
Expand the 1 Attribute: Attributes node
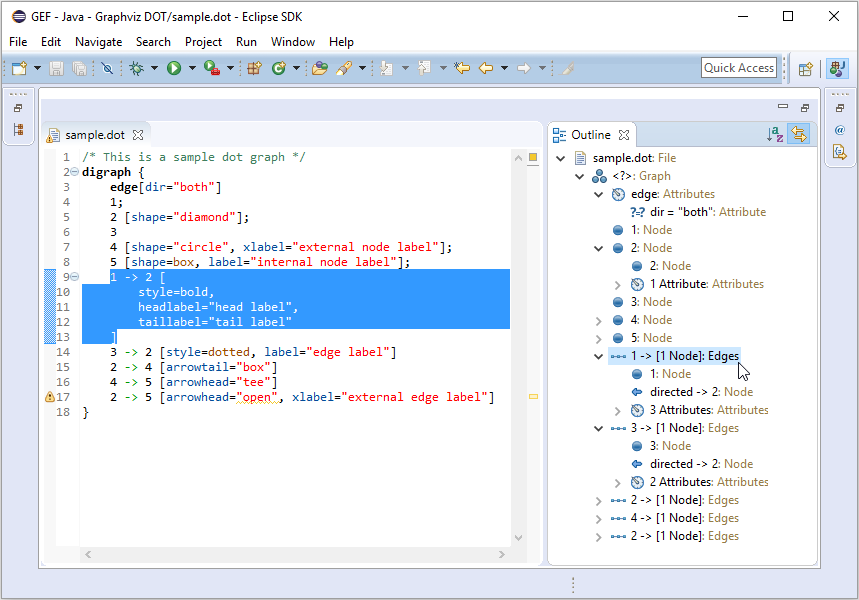coord(617,285)
